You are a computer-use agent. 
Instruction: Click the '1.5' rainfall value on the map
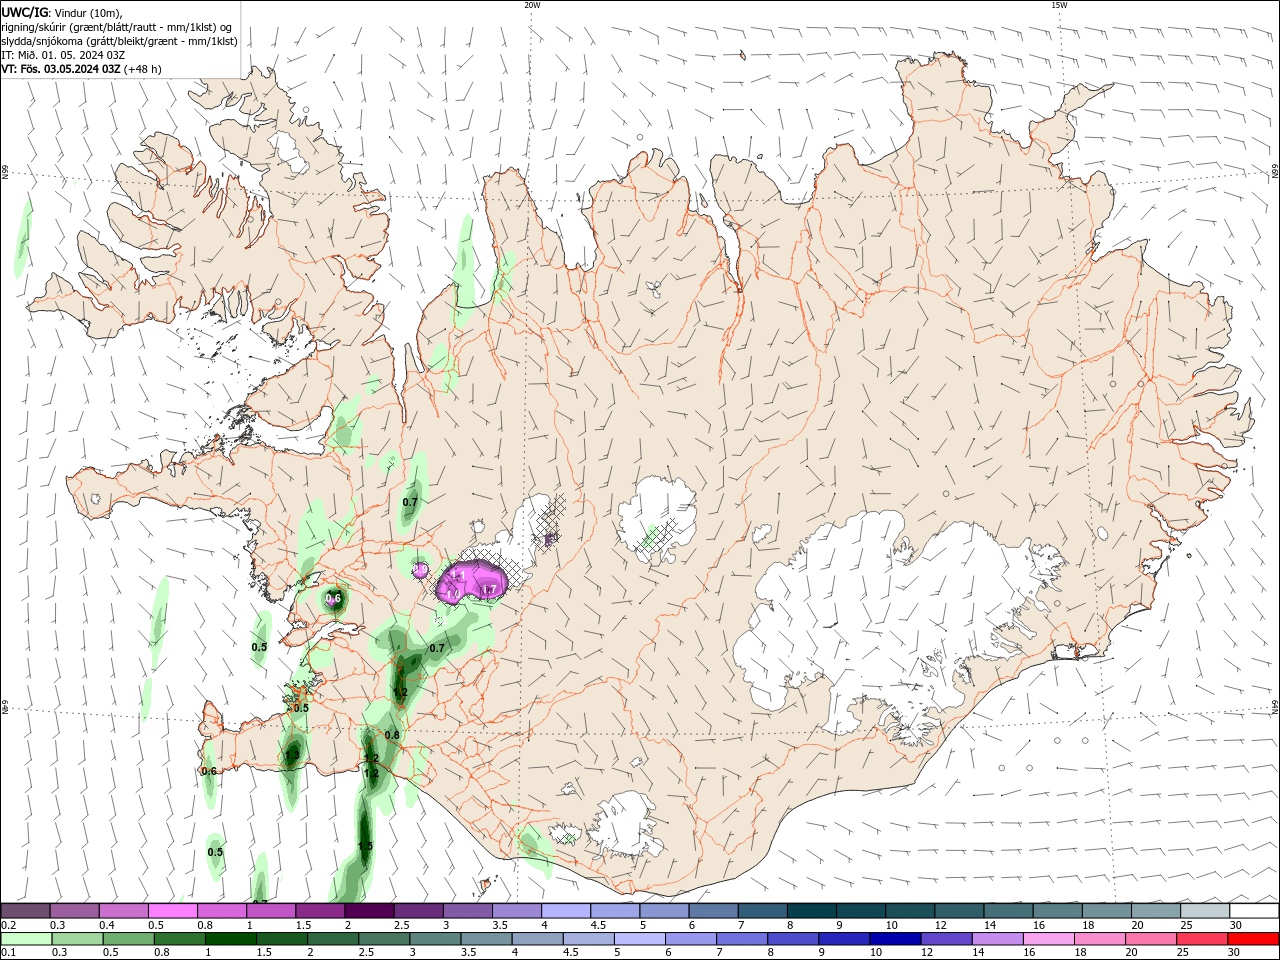[365, 846]
